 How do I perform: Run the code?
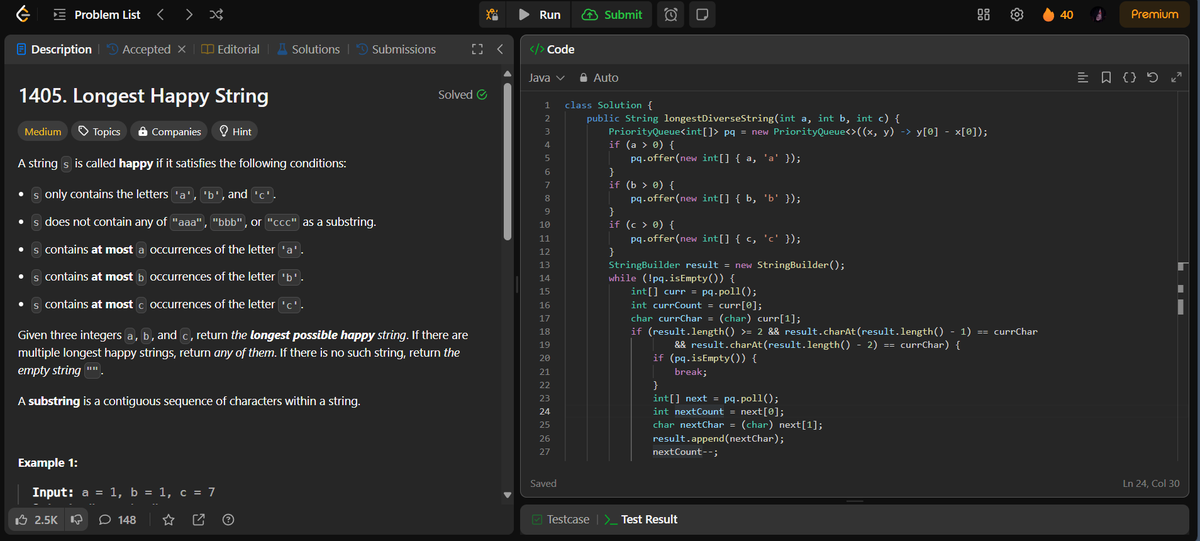pyautogui.click(x=540, y=15)
